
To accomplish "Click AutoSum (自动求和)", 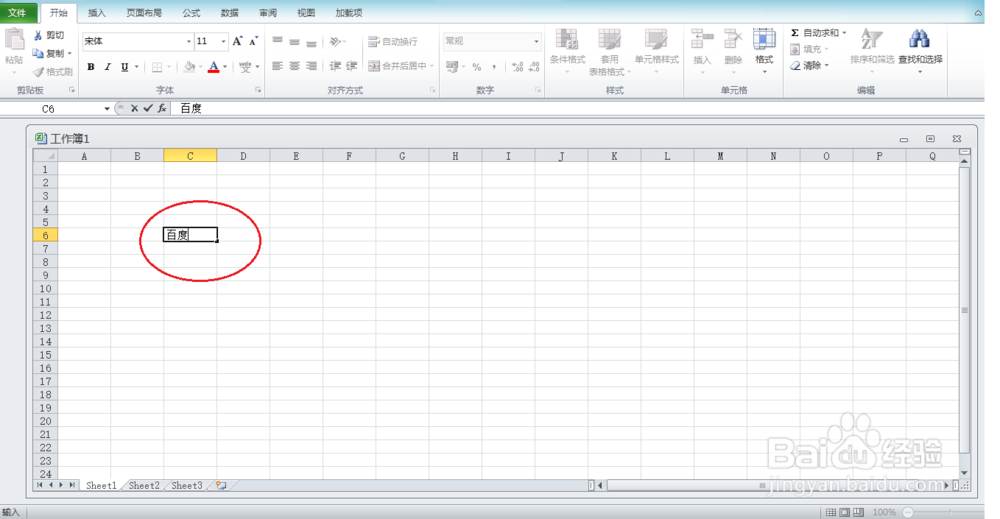I will click(818, 33).
